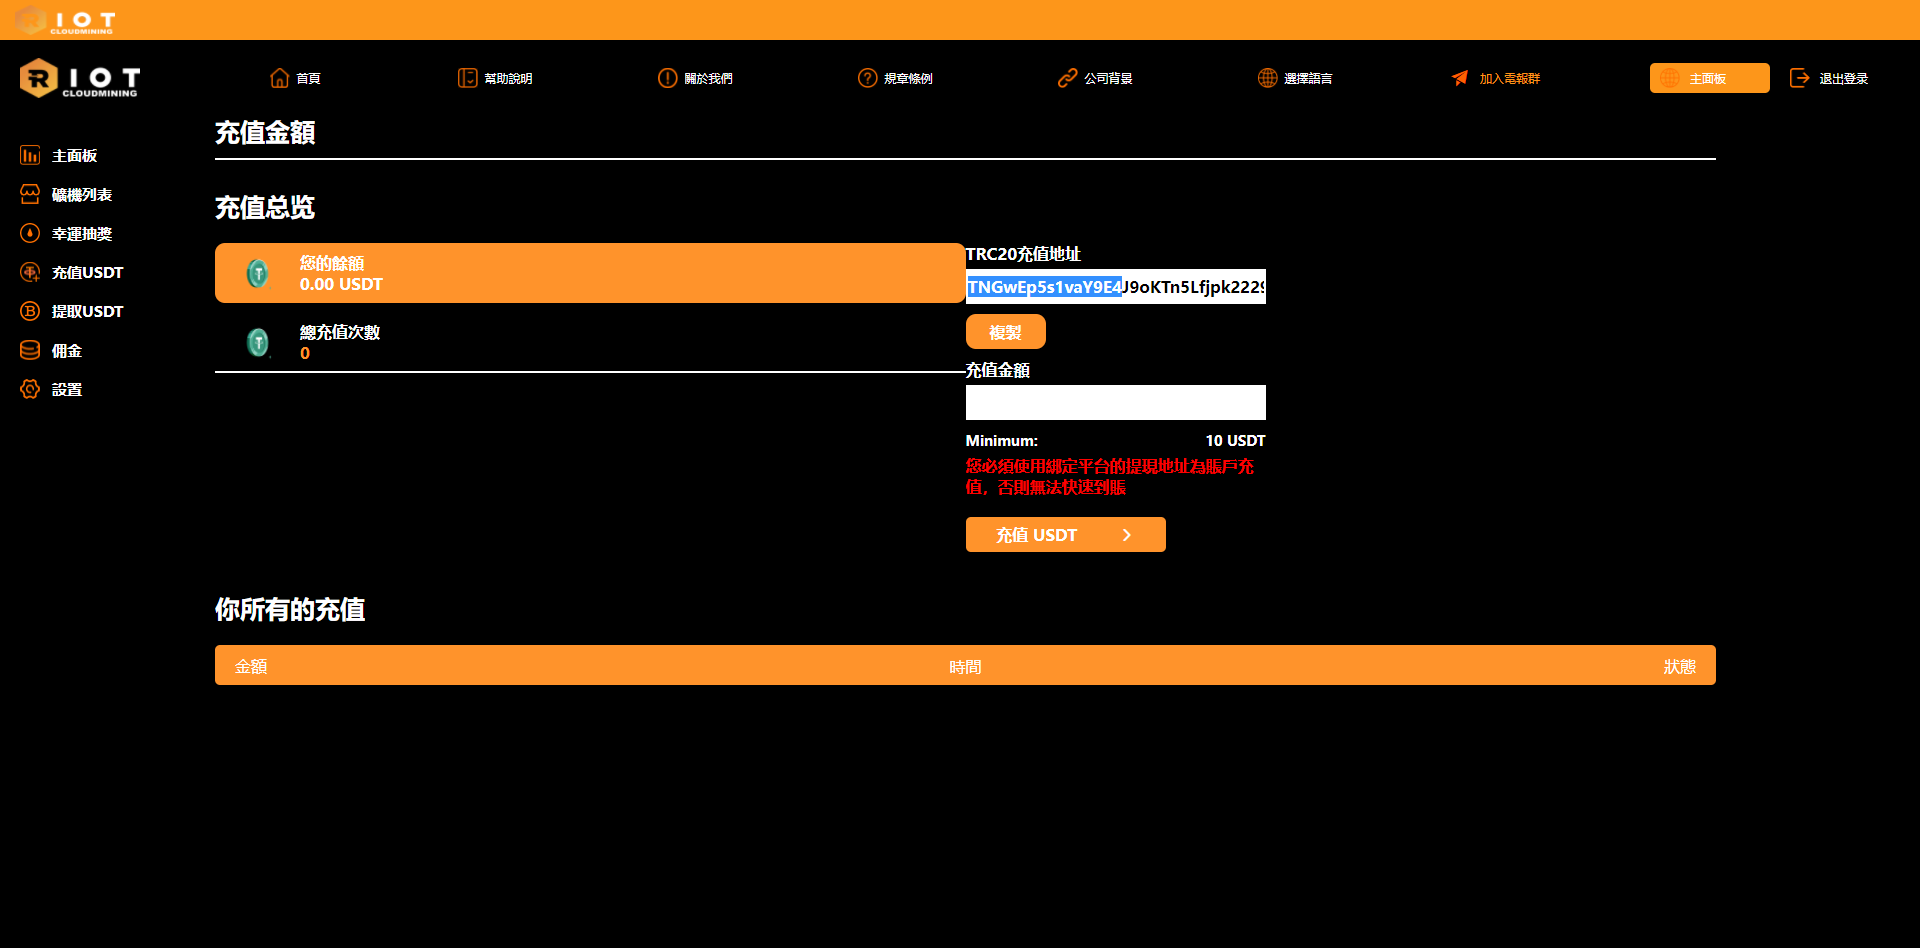This screenshot has width=1920, height=948.
Task: Click the home icon in top navigation
Action: tap(280, 78)
